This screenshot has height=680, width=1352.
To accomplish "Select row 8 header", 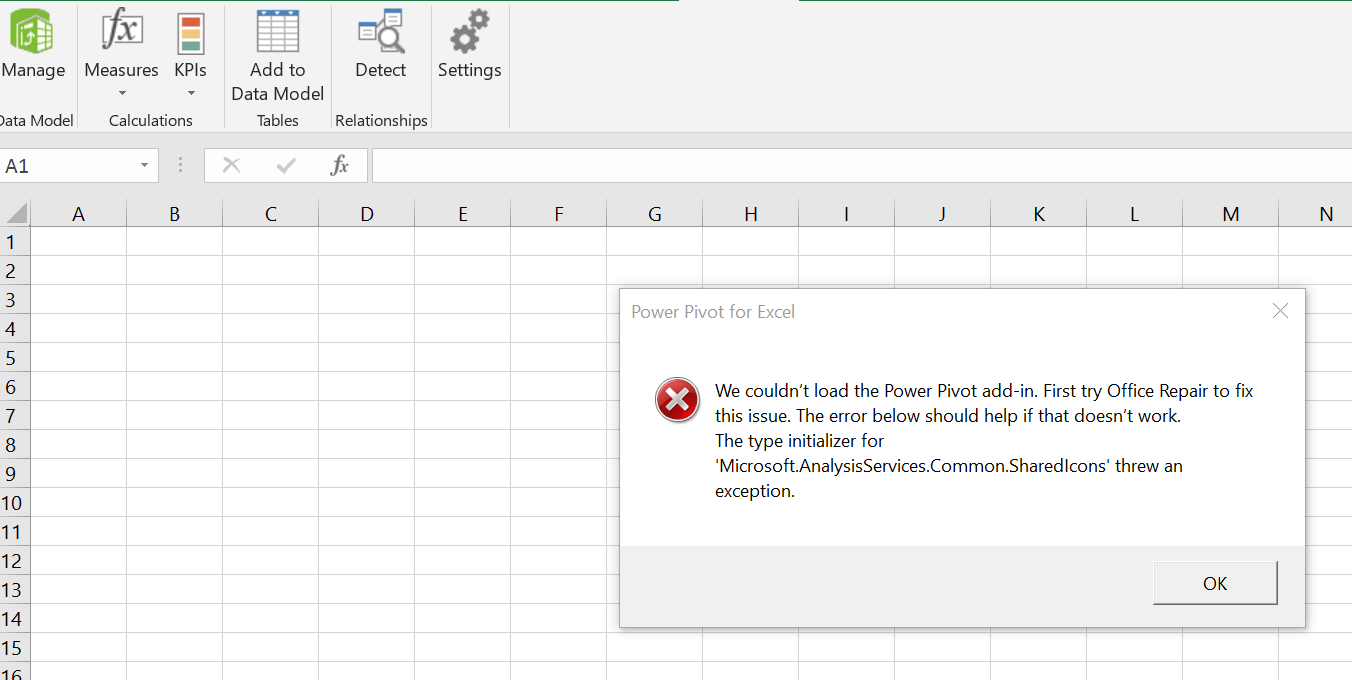I will 14,445.
